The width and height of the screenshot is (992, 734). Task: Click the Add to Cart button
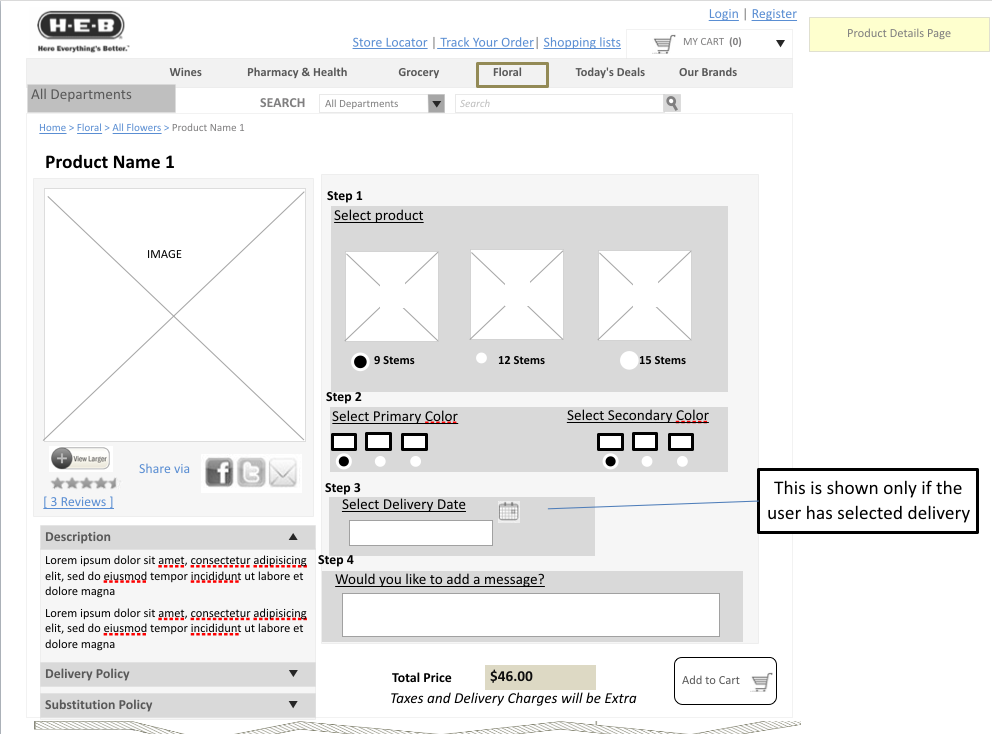[x=725, y=681]
